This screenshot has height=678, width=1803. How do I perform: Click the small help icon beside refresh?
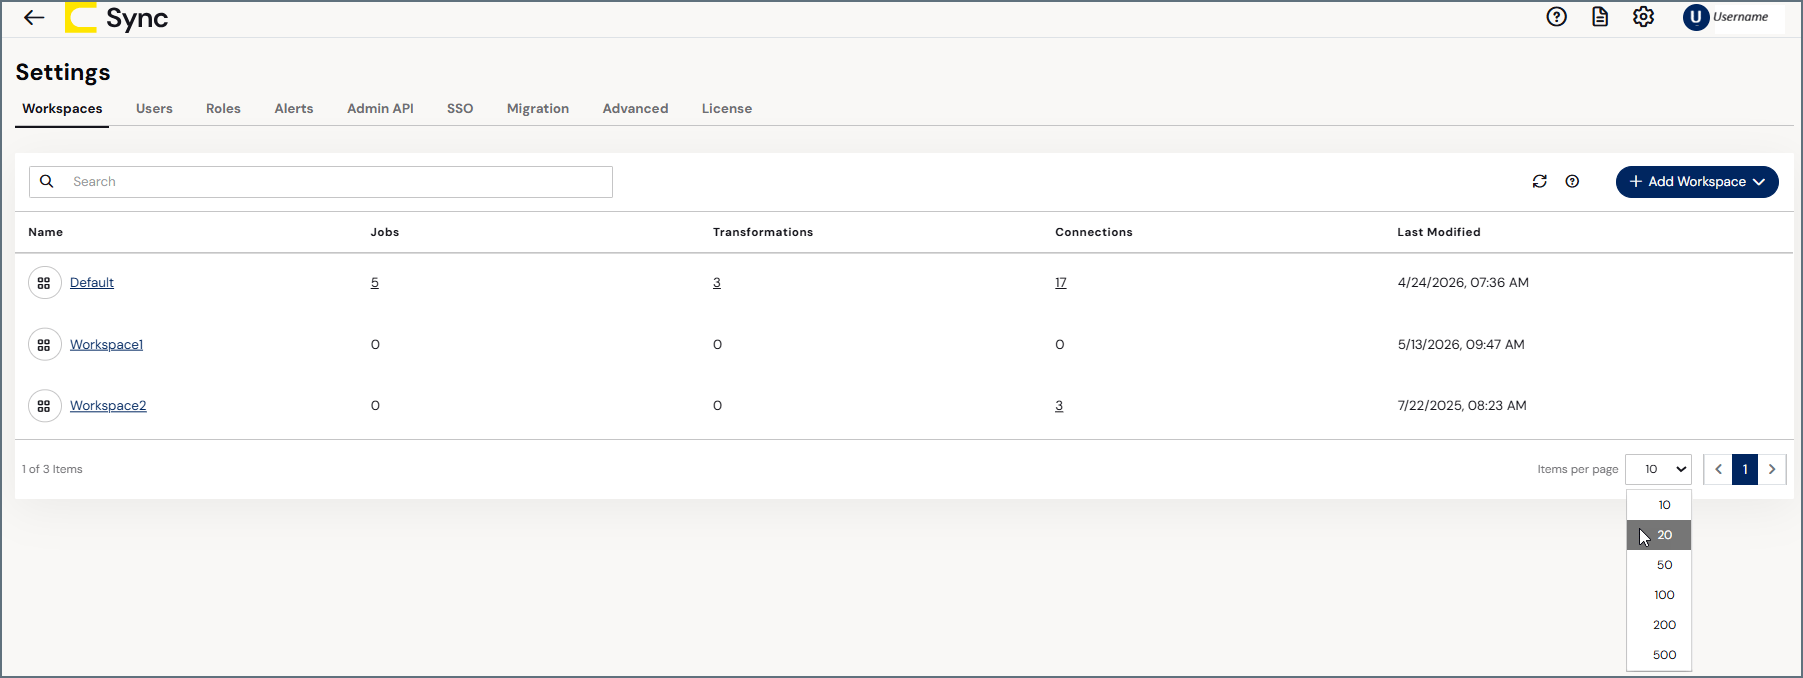1572,181
